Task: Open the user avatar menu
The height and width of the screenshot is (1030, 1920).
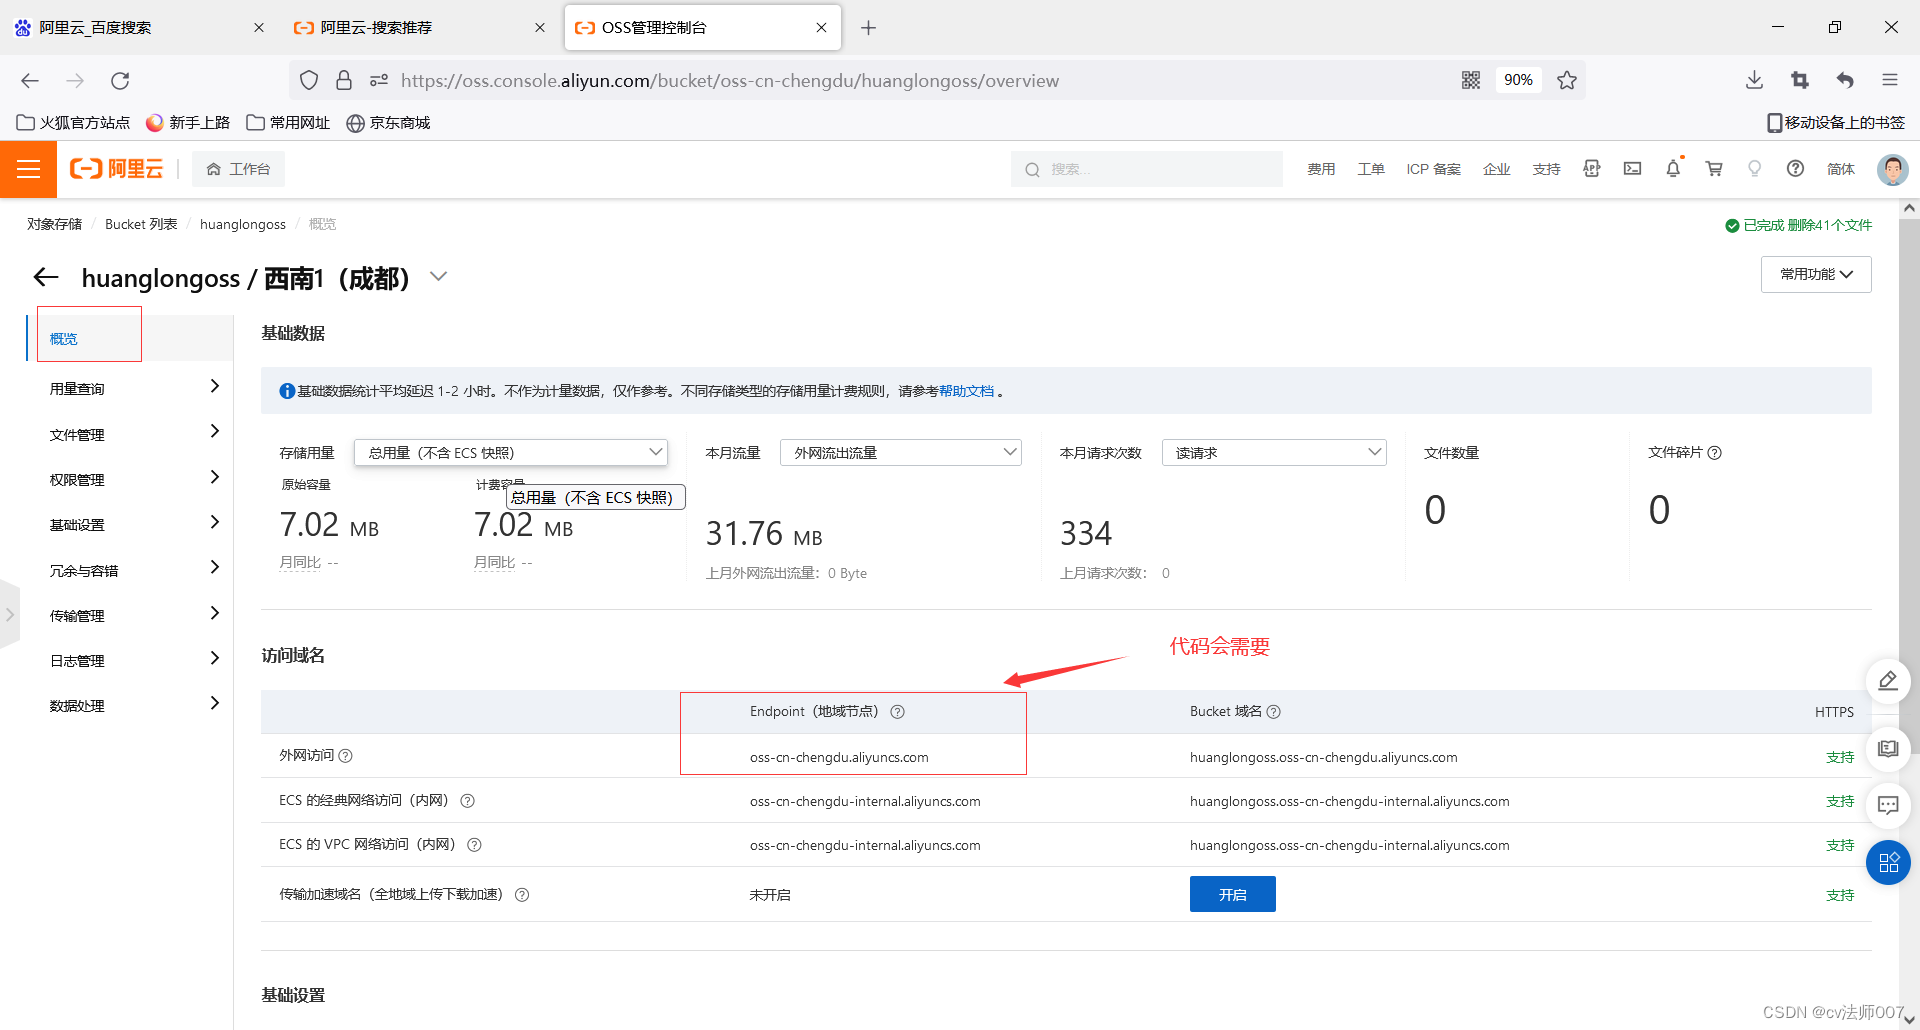Action: tap(1892, 169)
